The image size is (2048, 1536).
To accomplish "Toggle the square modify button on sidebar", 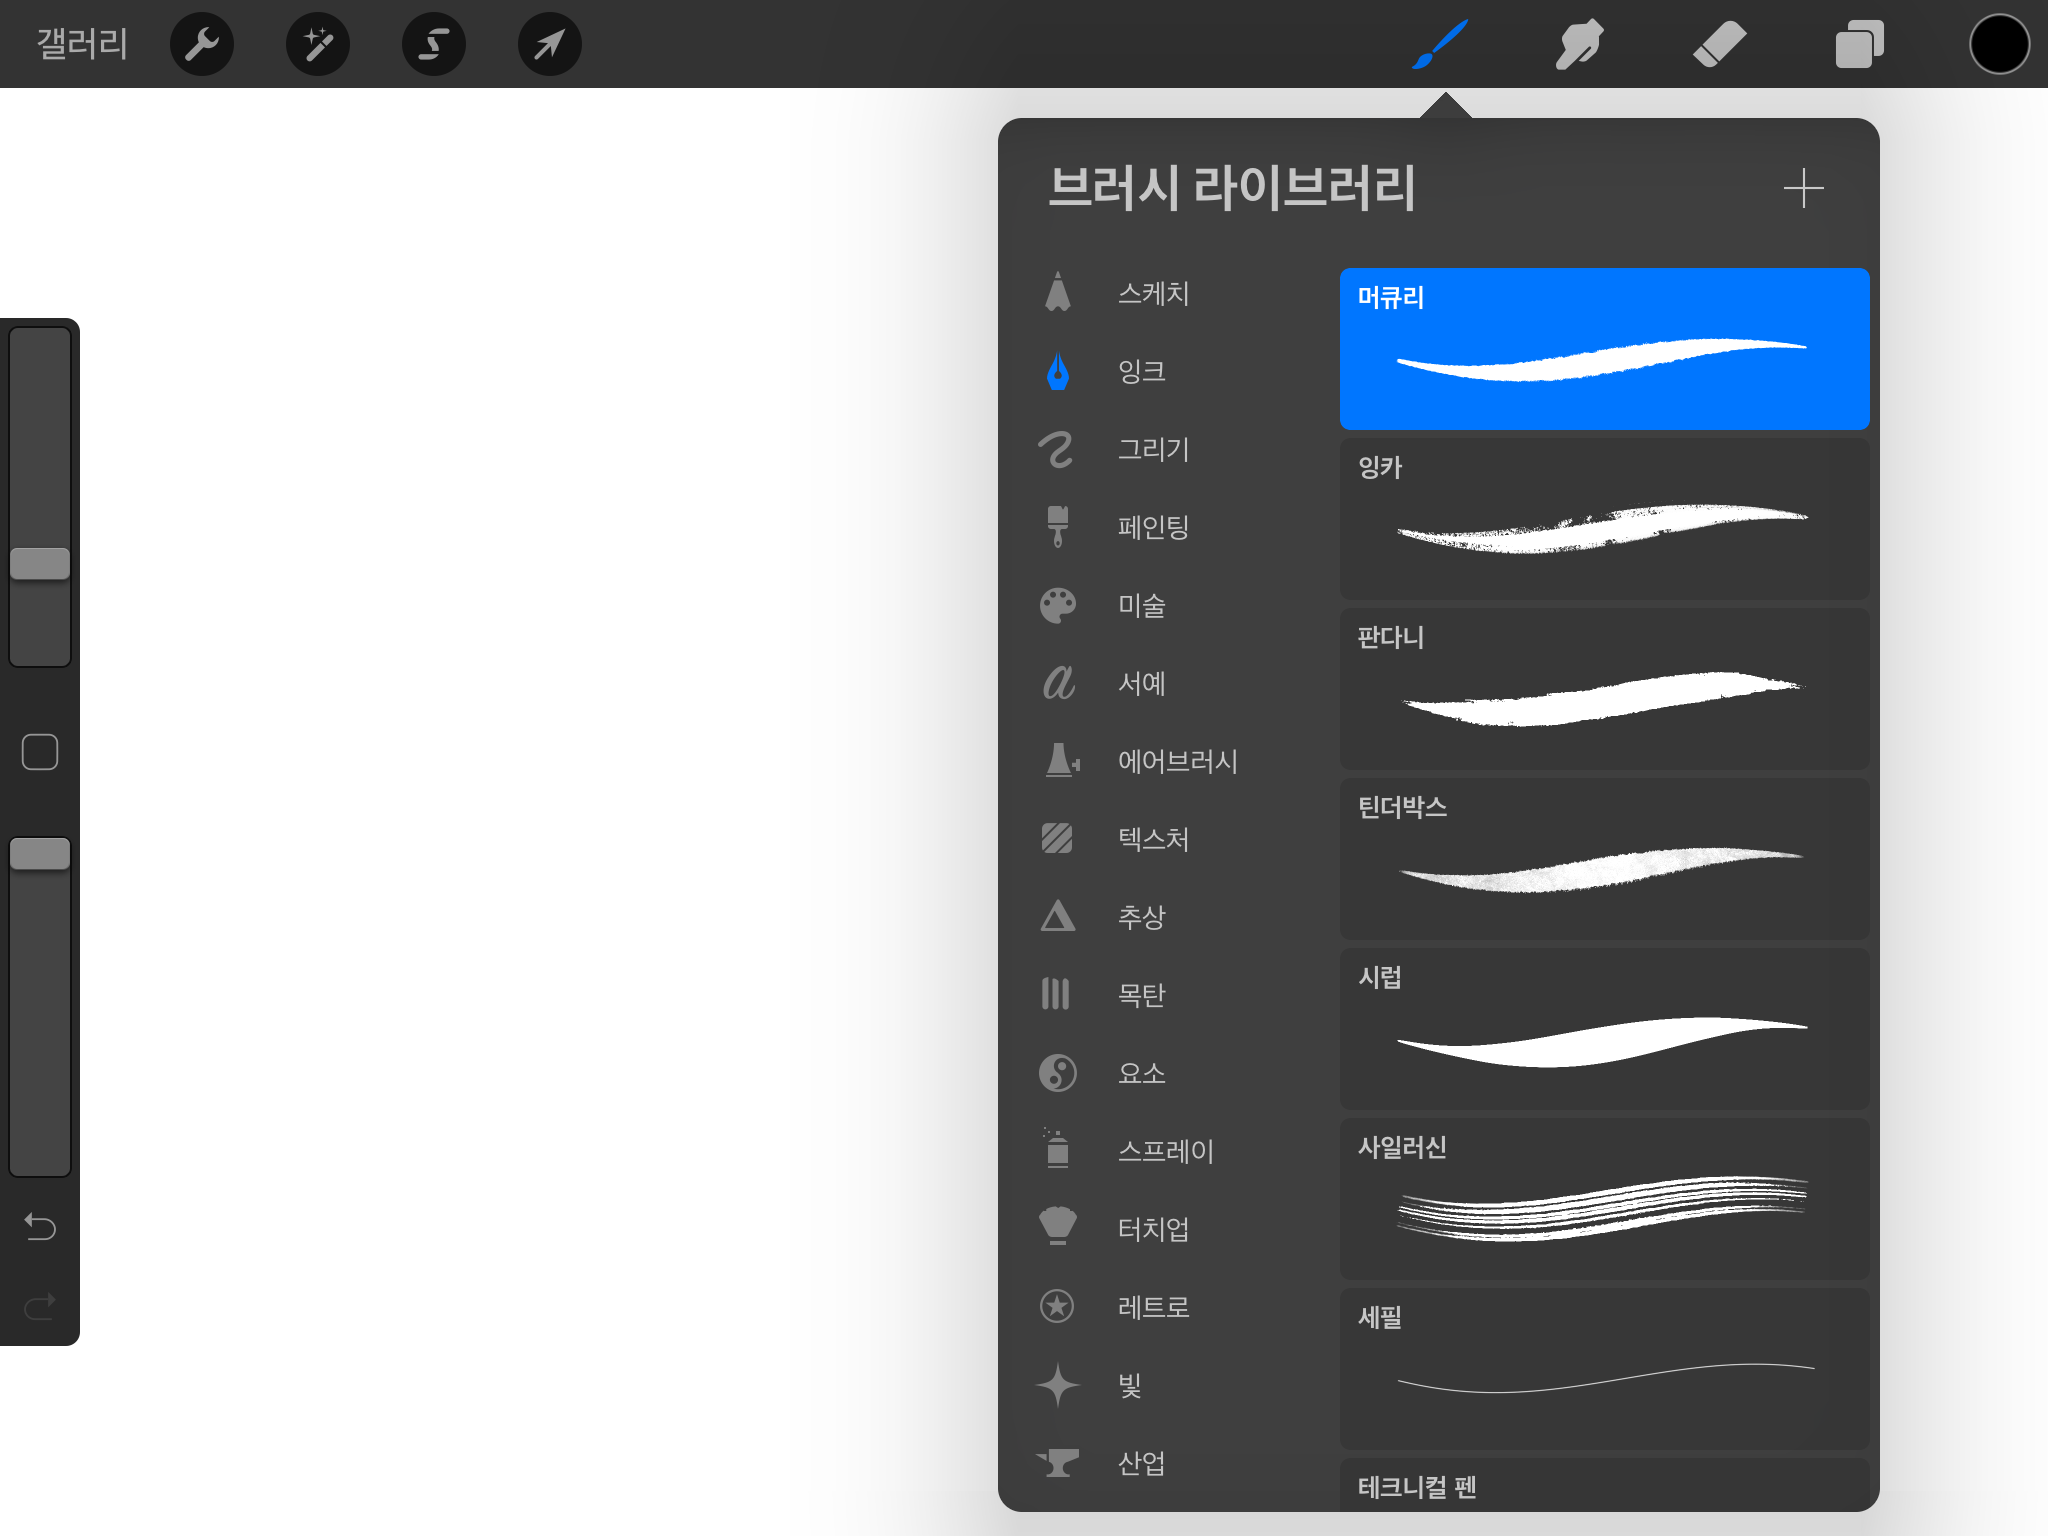I will [x=40, y=752].
